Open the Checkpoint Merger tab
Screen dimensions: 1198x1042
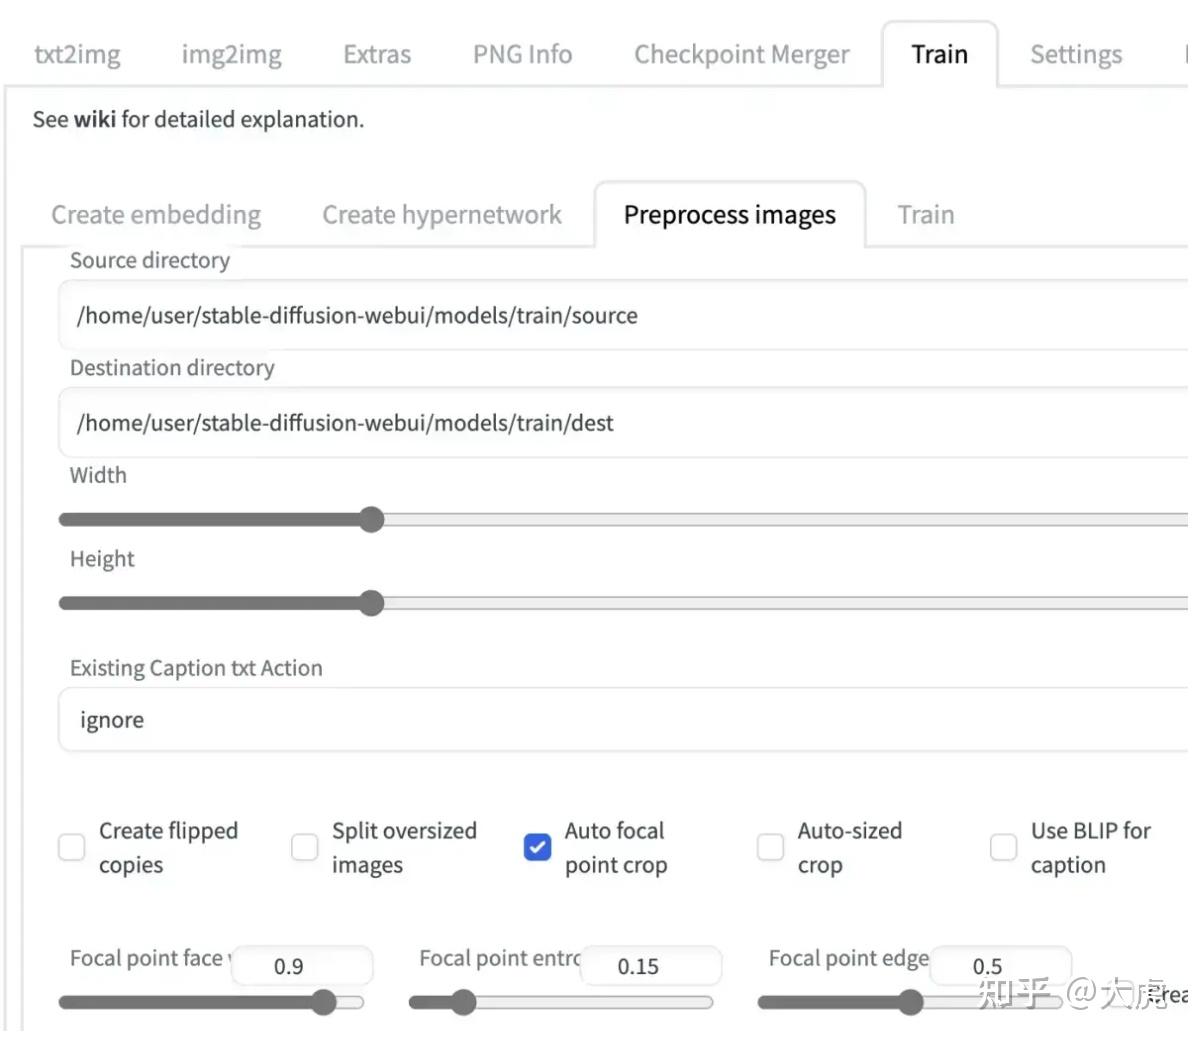pos(741,54)
